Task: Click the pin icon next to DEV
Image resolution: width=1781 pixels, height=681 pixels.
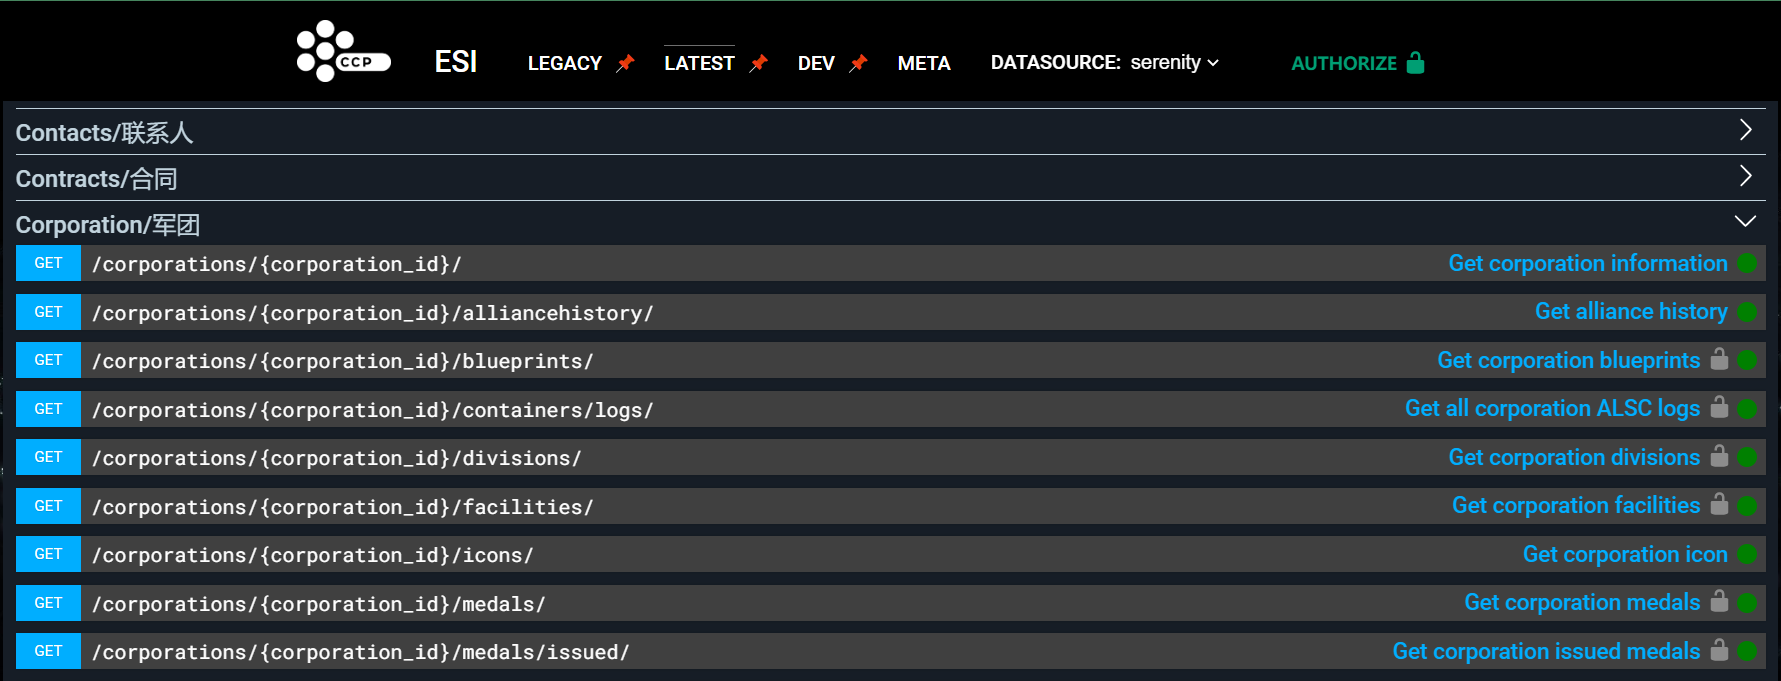Action: [858, 63]
